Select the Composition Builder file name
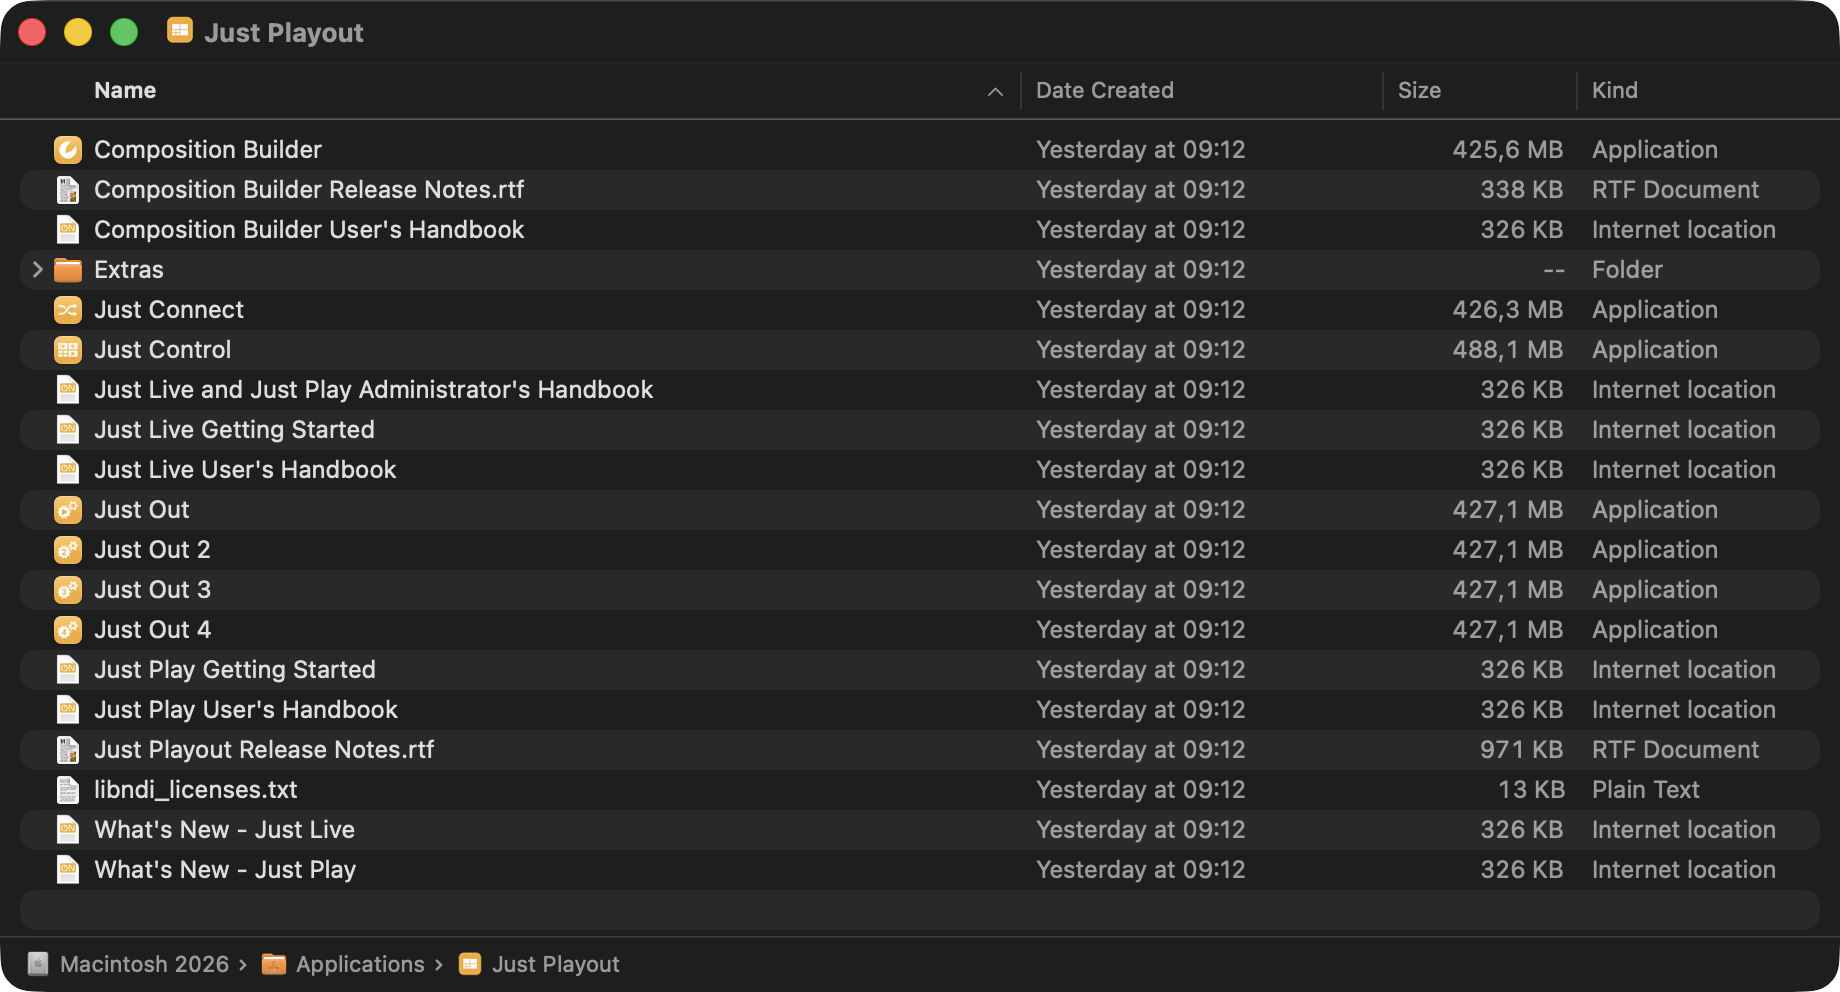 tap(208, 150)
